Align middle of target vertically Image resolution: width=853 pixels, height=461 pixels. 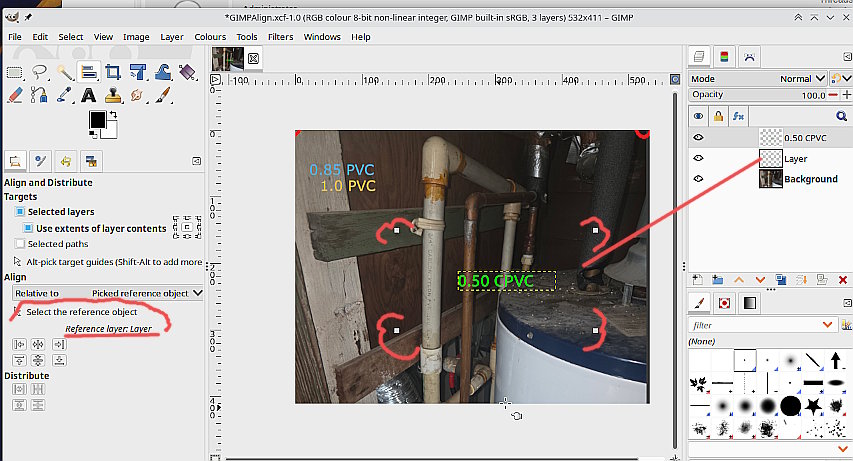(38, 360)
